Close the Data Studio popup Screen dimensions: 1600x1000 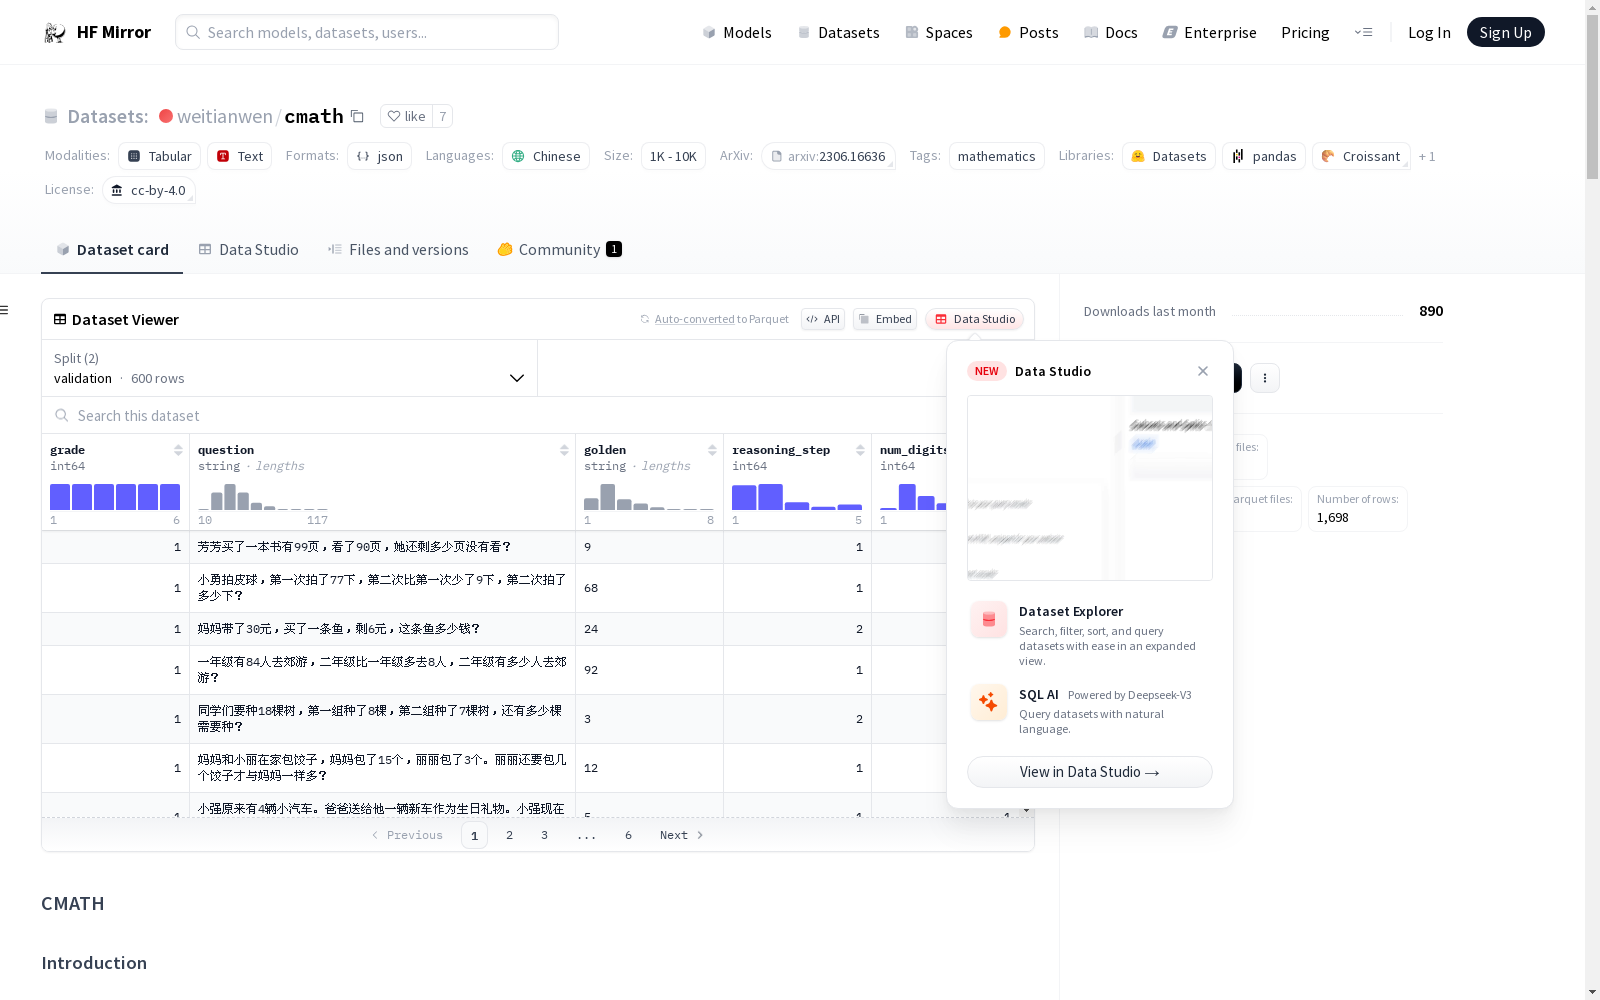[1203, 371]
